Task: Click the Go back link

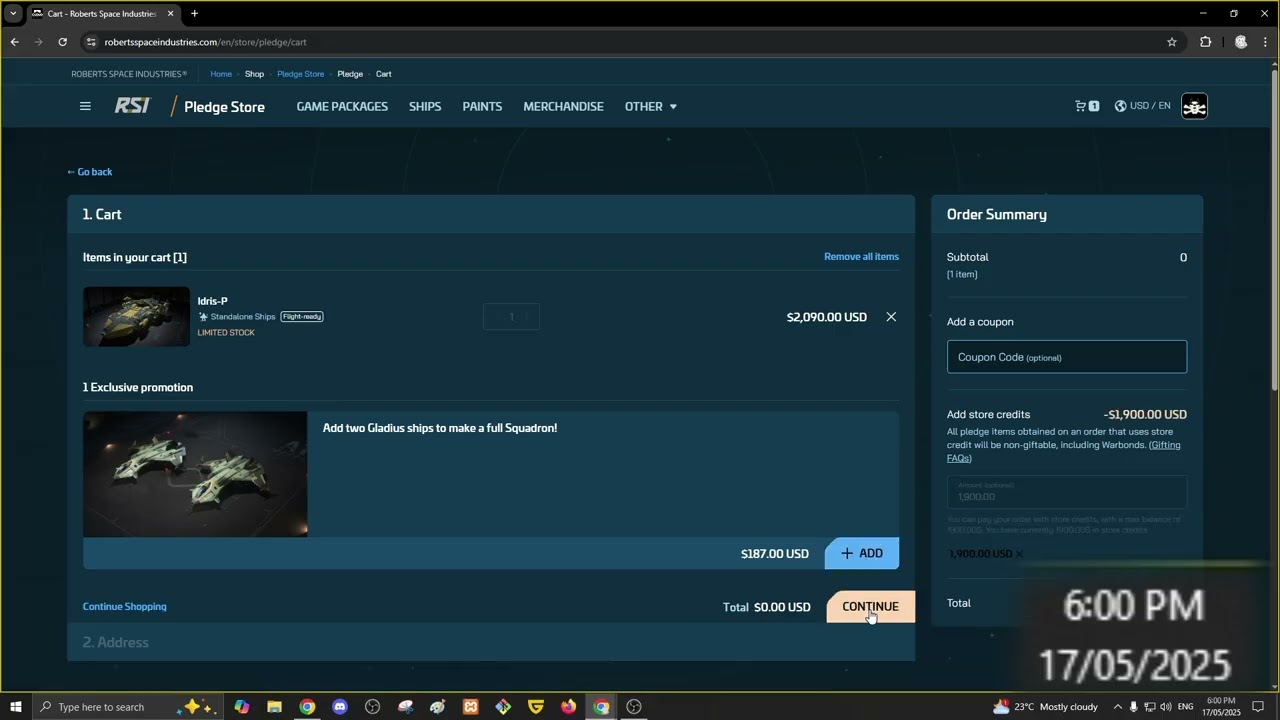Action: [90, 172]
